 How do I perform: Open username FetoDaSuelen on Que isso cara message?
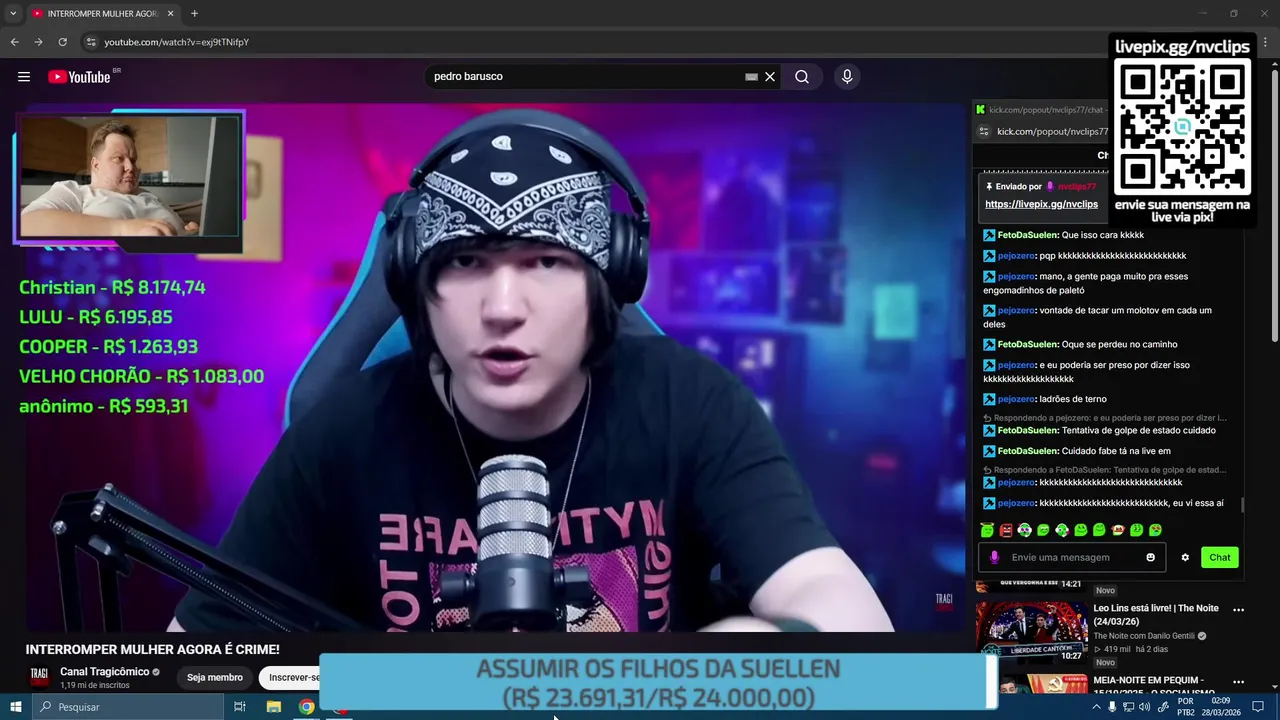[x=1028, y=235]
